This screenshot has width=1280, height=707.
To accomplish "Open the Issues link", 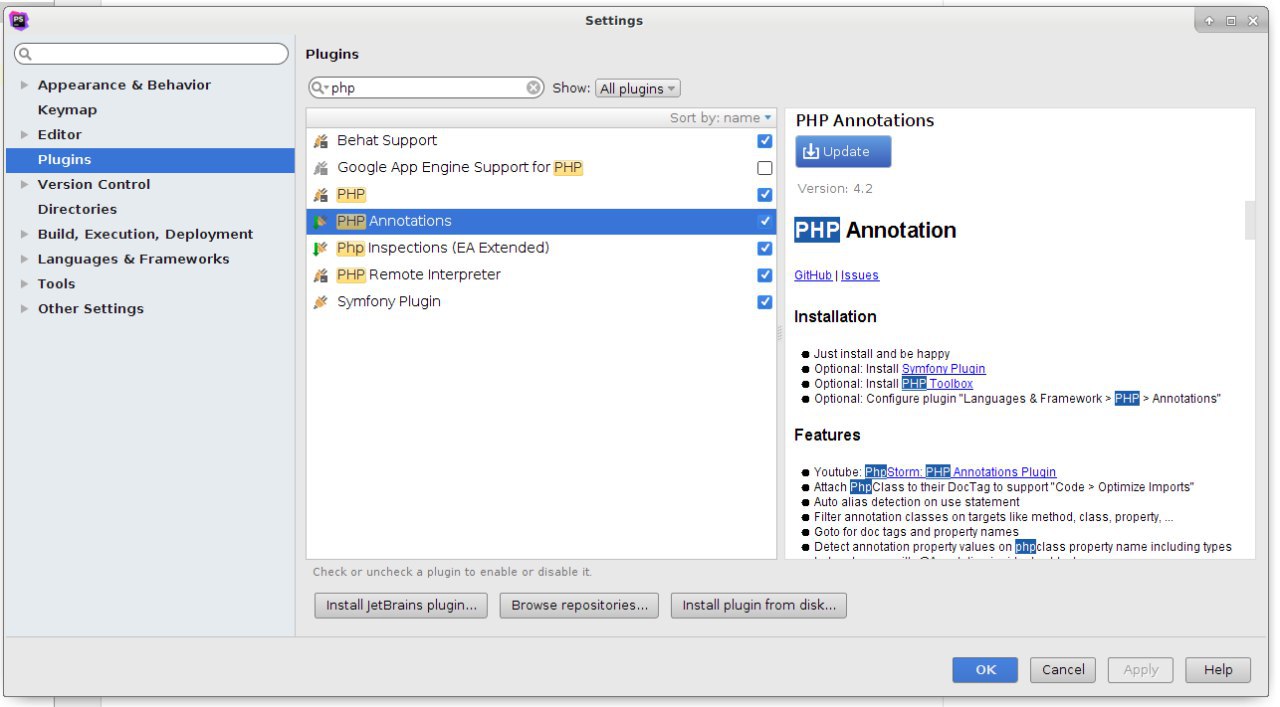I will [860, 276].
